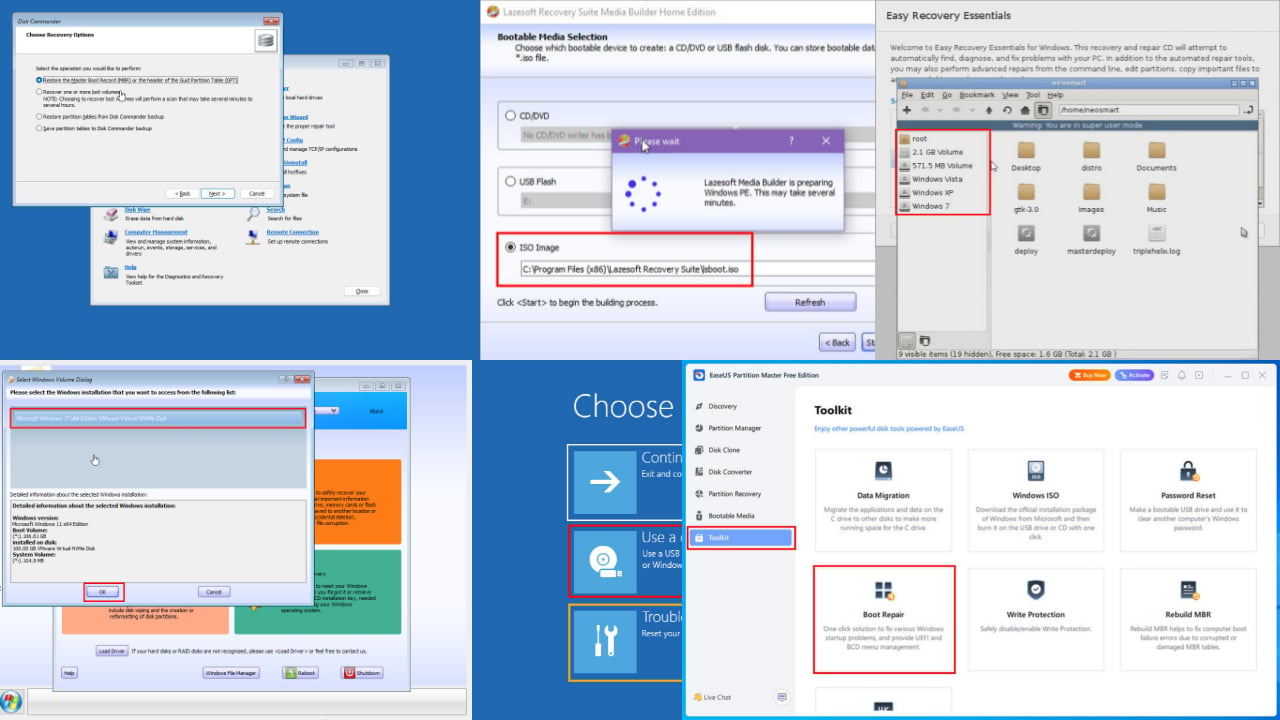Click the Reboot button
The height and width of the screenshot is (720, 1280).
click(x=302, y=673)
